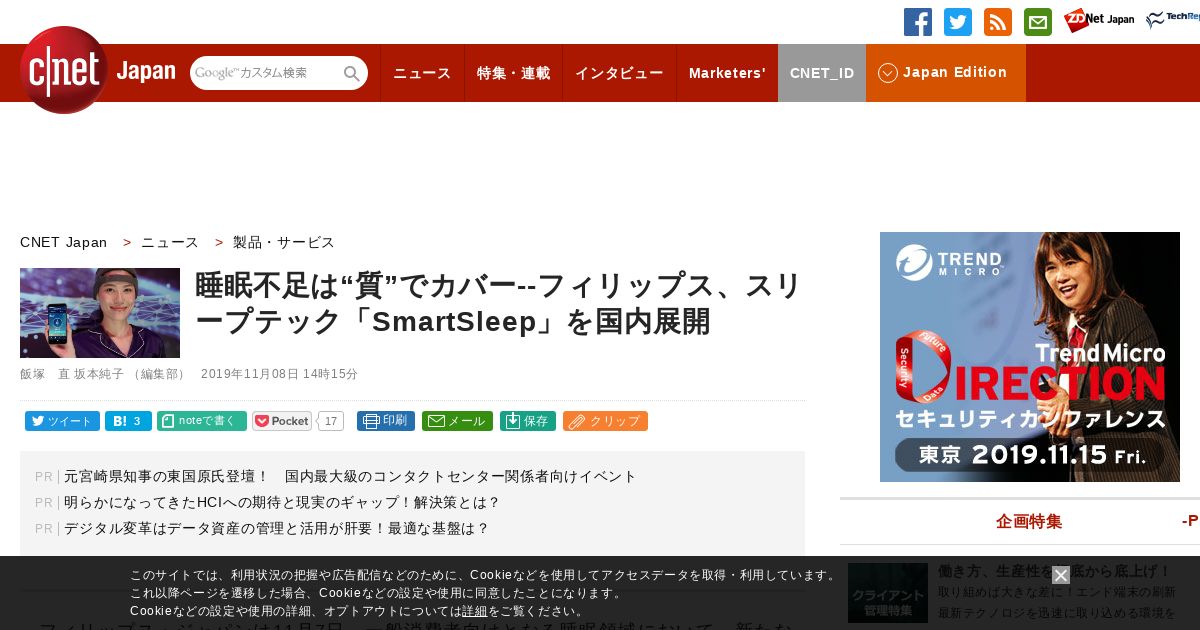Open the Marketers' menu
The height and width of the screenshot is (630, 1200).
tap(727, 73)
